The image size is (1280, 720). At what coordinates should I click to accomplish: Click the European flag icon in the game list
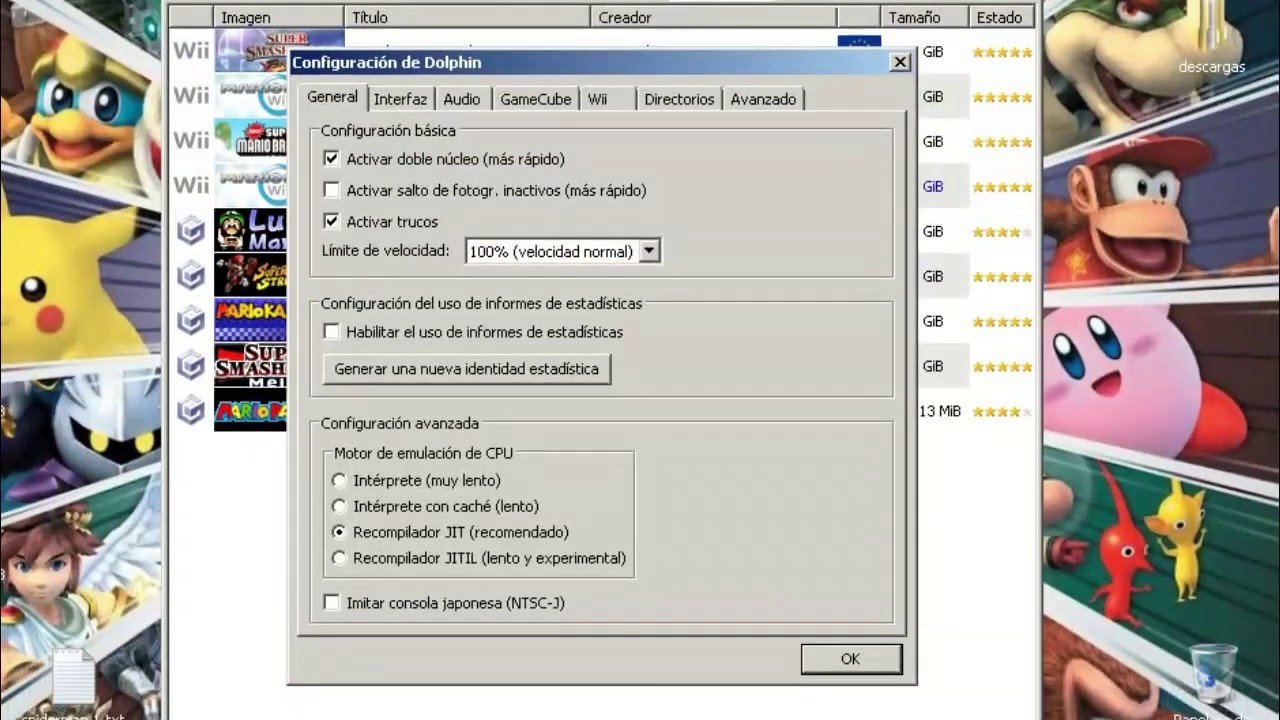pyautogui.click(x=859, y=43)
